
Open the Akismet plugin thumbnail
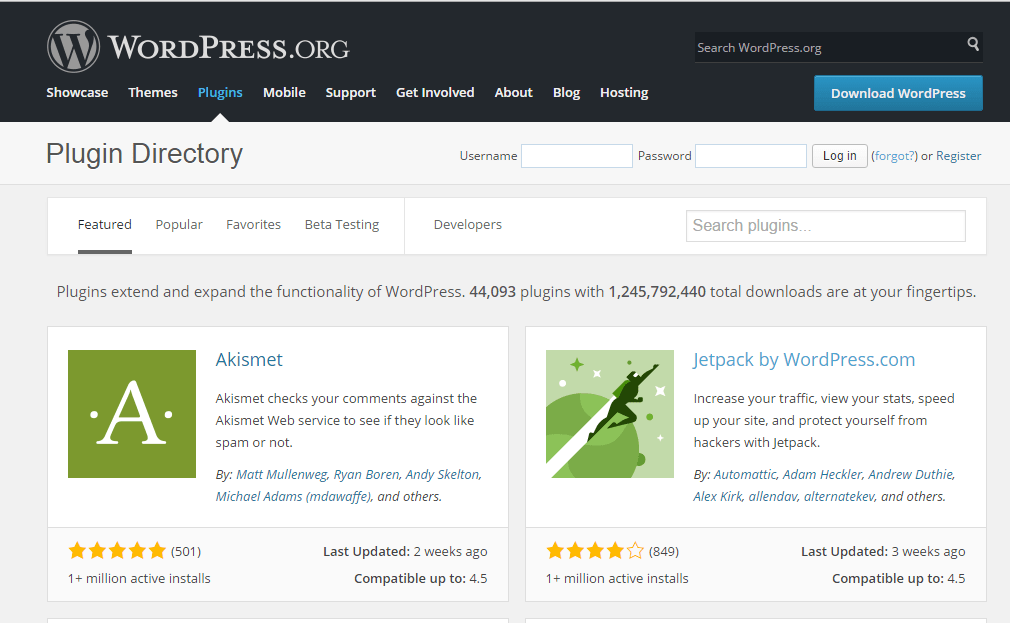coord(132,414)
